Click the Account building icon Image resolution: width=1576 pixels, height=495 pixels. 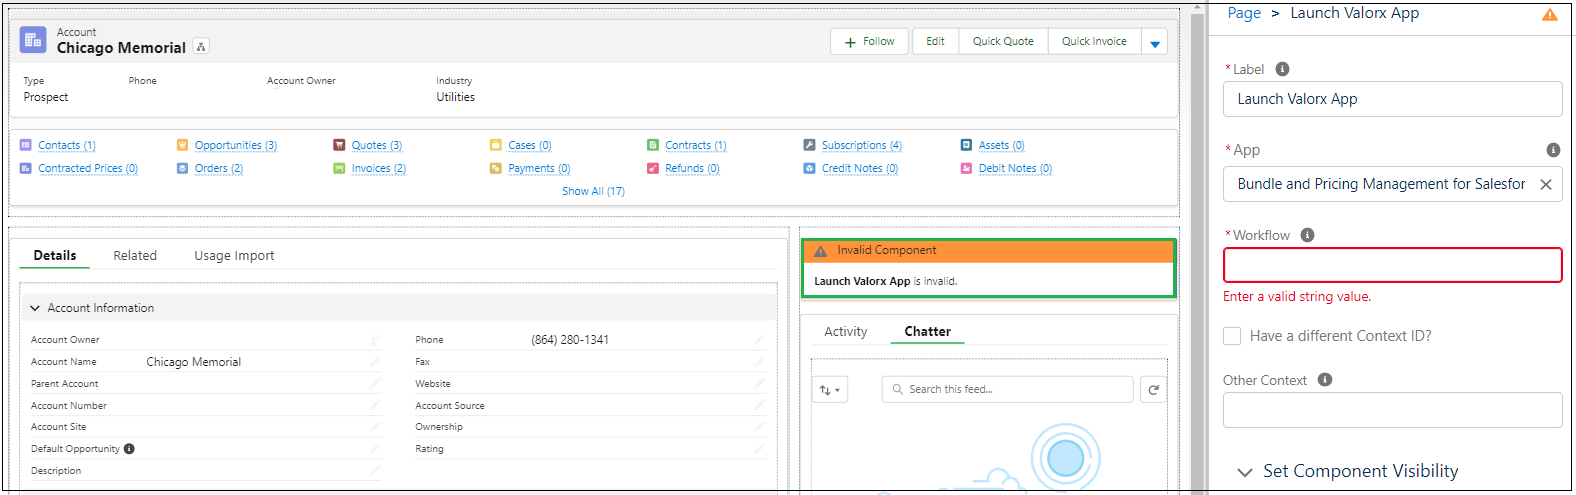coord(33,40)
